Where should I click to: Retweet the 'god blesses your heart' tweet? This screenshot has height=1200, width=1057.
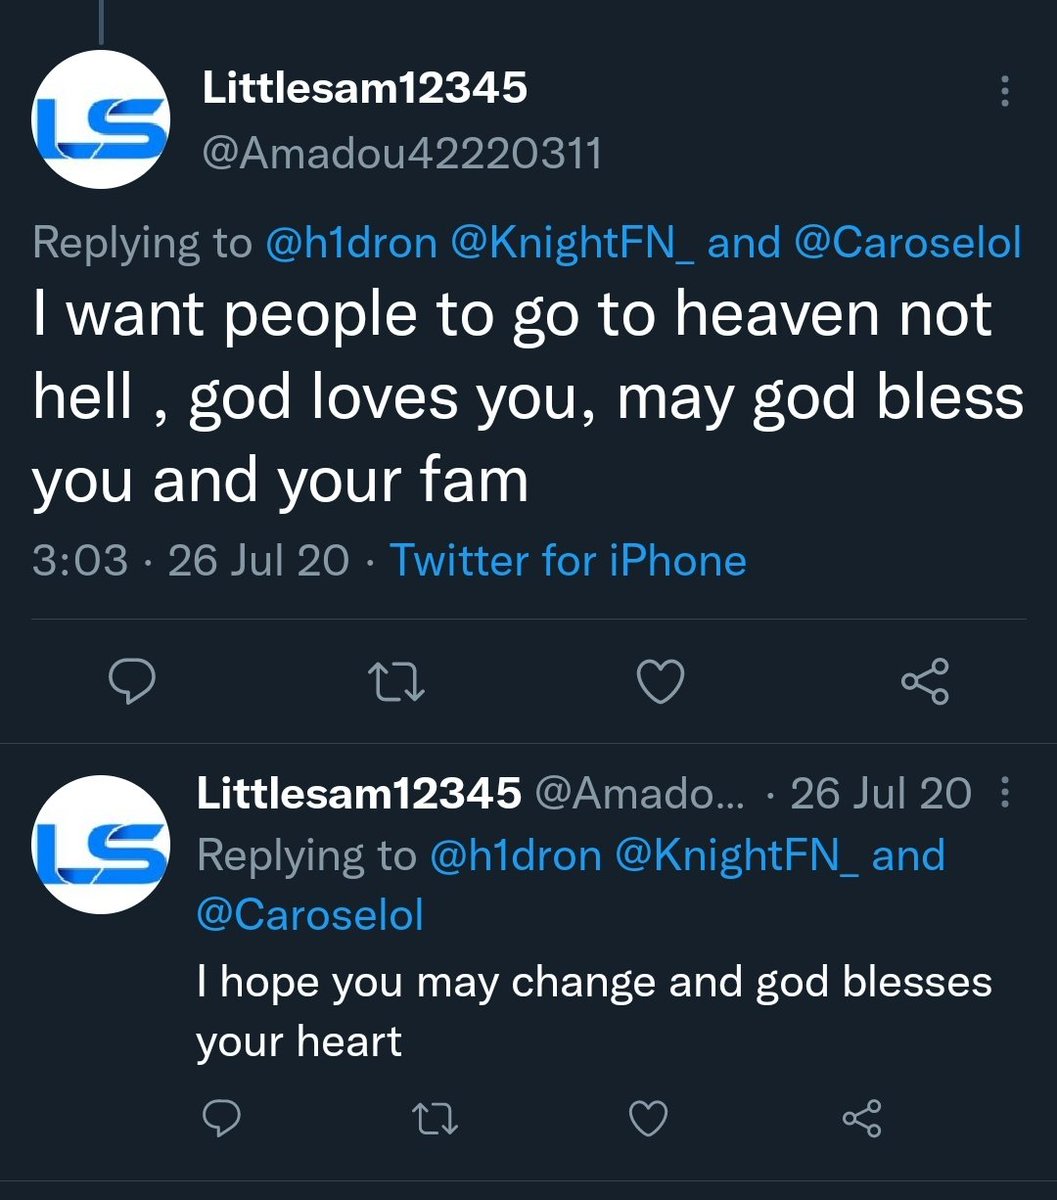point(436,1117)
